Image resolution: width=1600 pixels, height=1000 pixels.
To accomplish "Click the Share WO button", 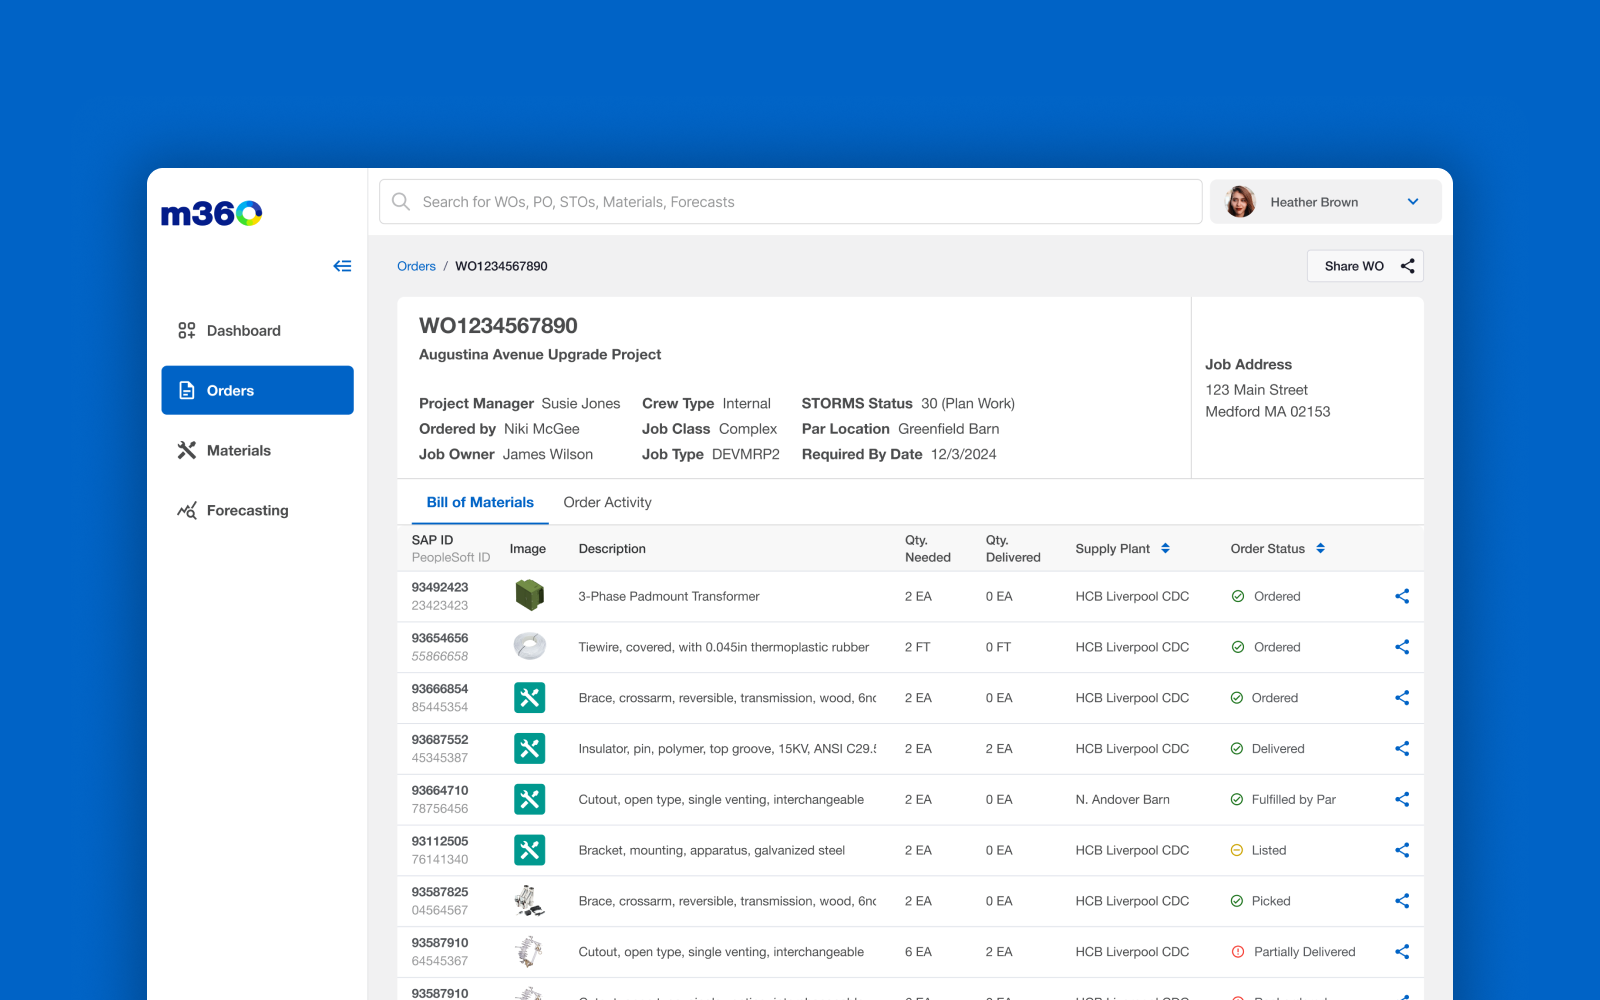I will point(1365,266).
